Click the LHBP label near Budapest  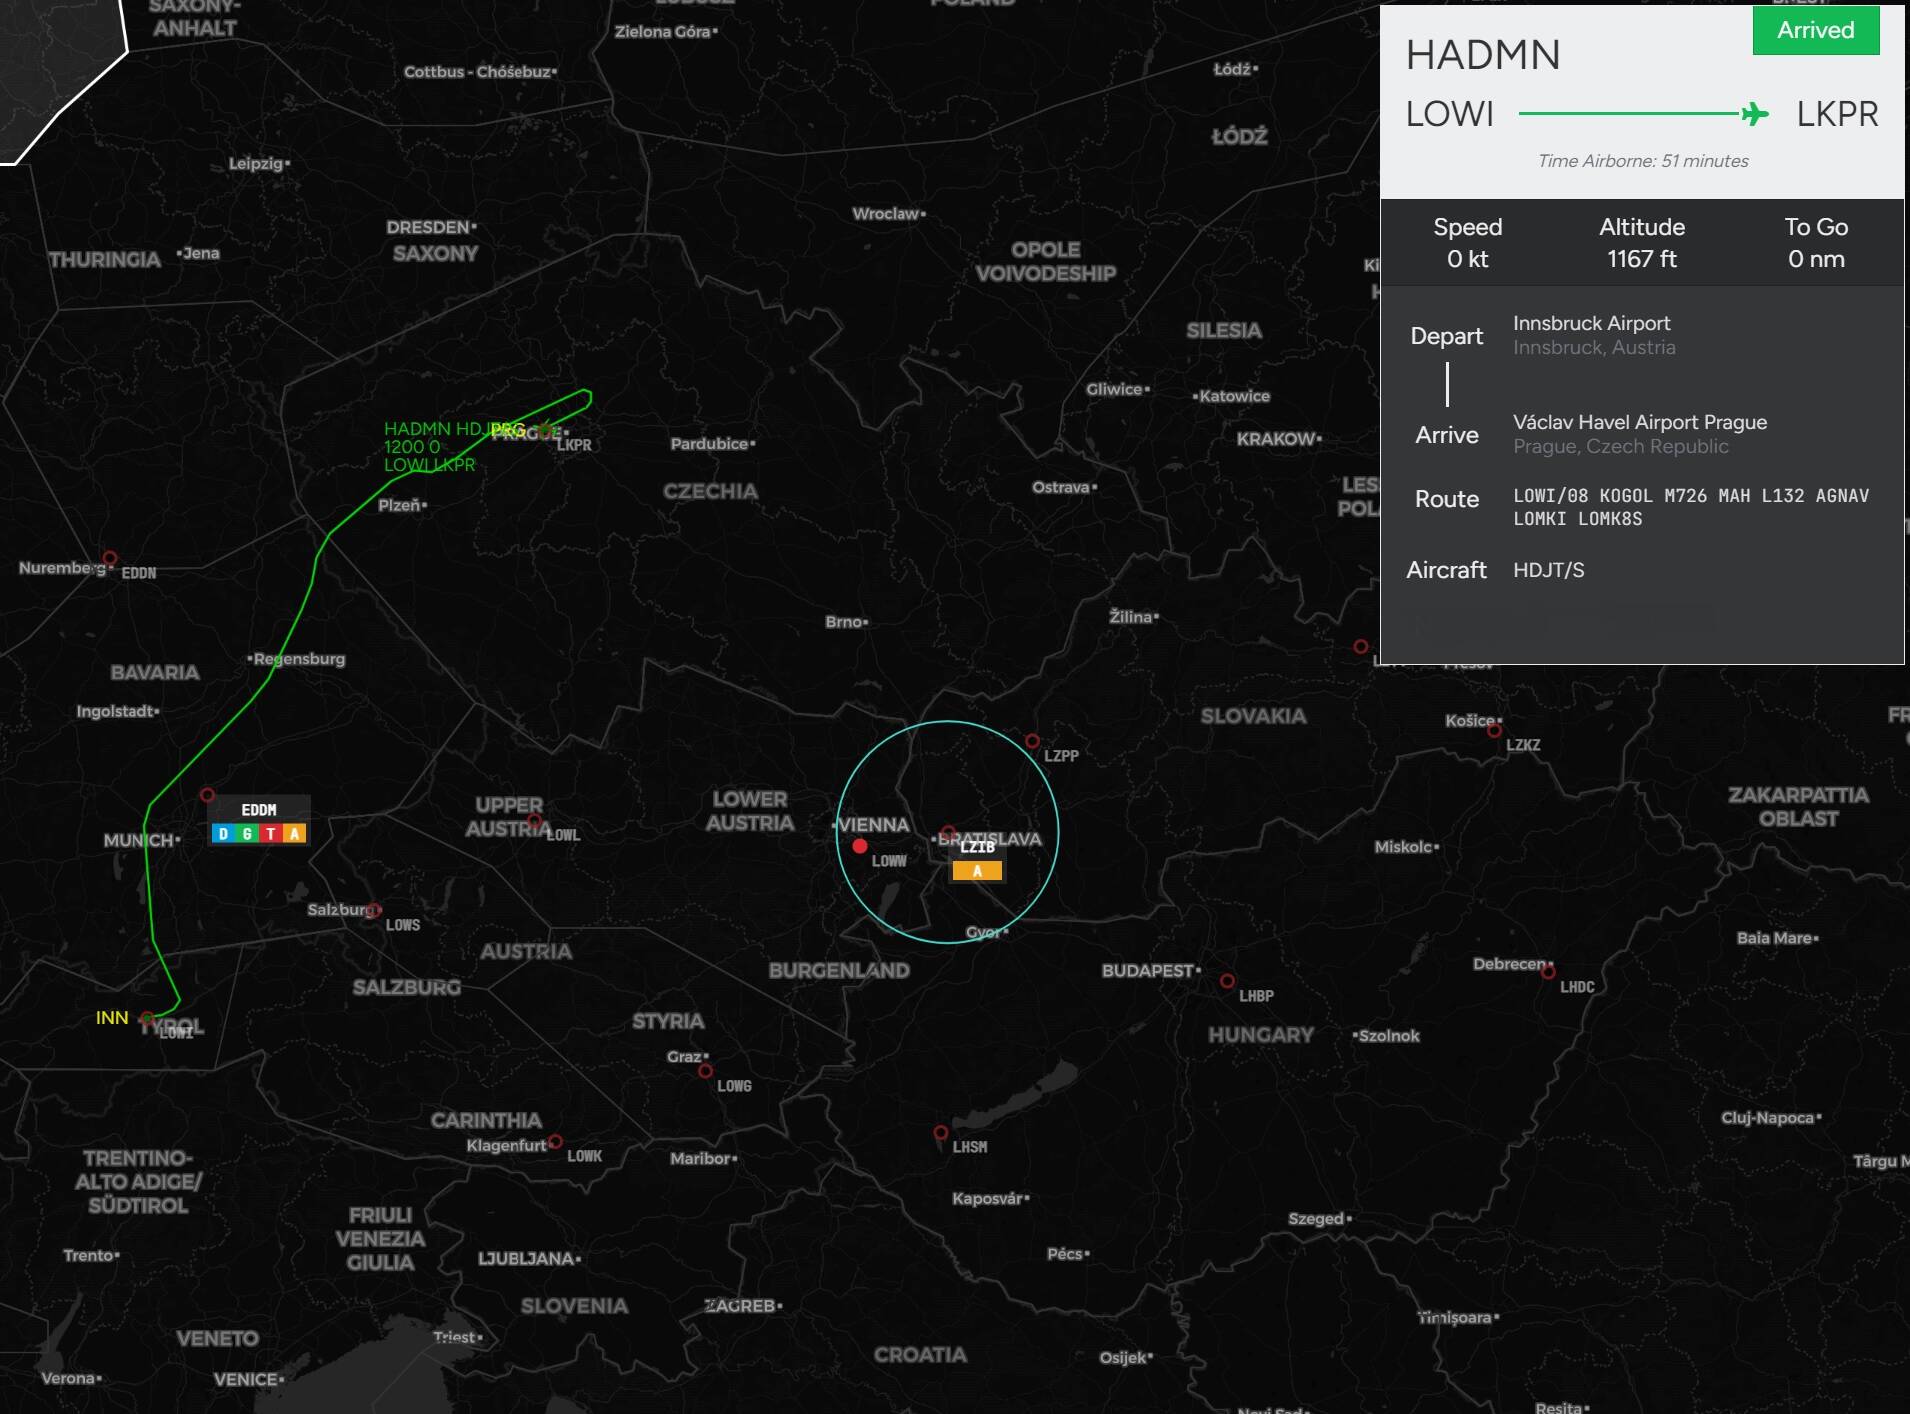pyautogui.click(x=1256, y=996)
